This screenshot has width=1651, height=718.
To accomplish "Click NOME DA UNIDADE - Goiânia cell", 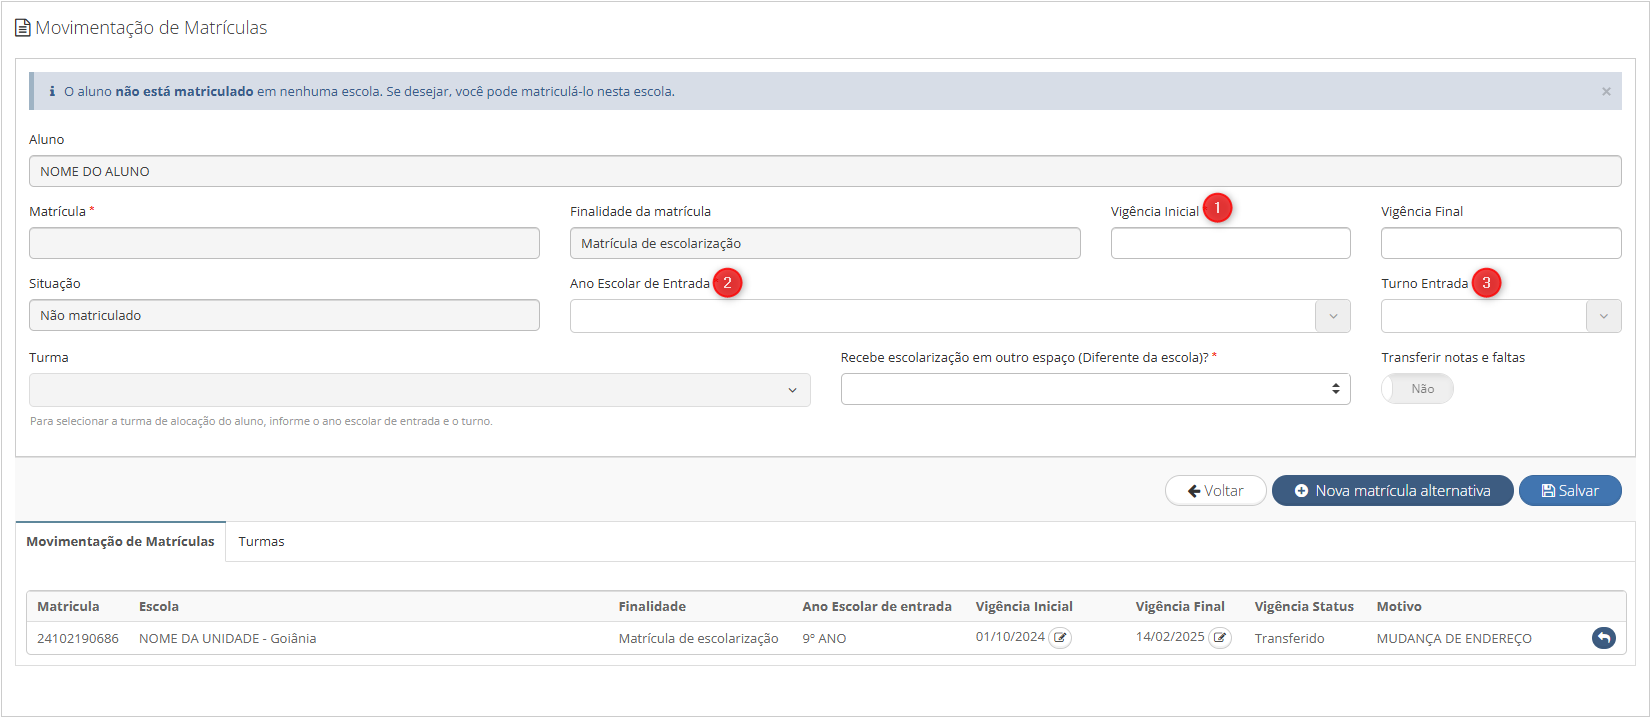I will (227, 638).
